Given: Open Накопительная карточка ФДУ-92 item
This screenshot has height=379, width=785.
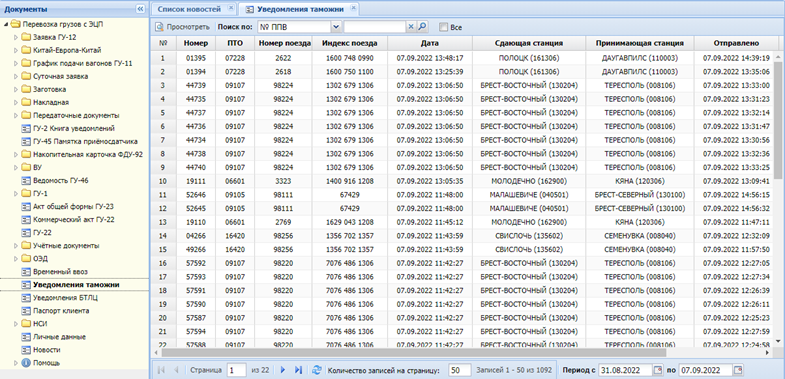Looking at the screenshot, I should (x=88, y=154).
